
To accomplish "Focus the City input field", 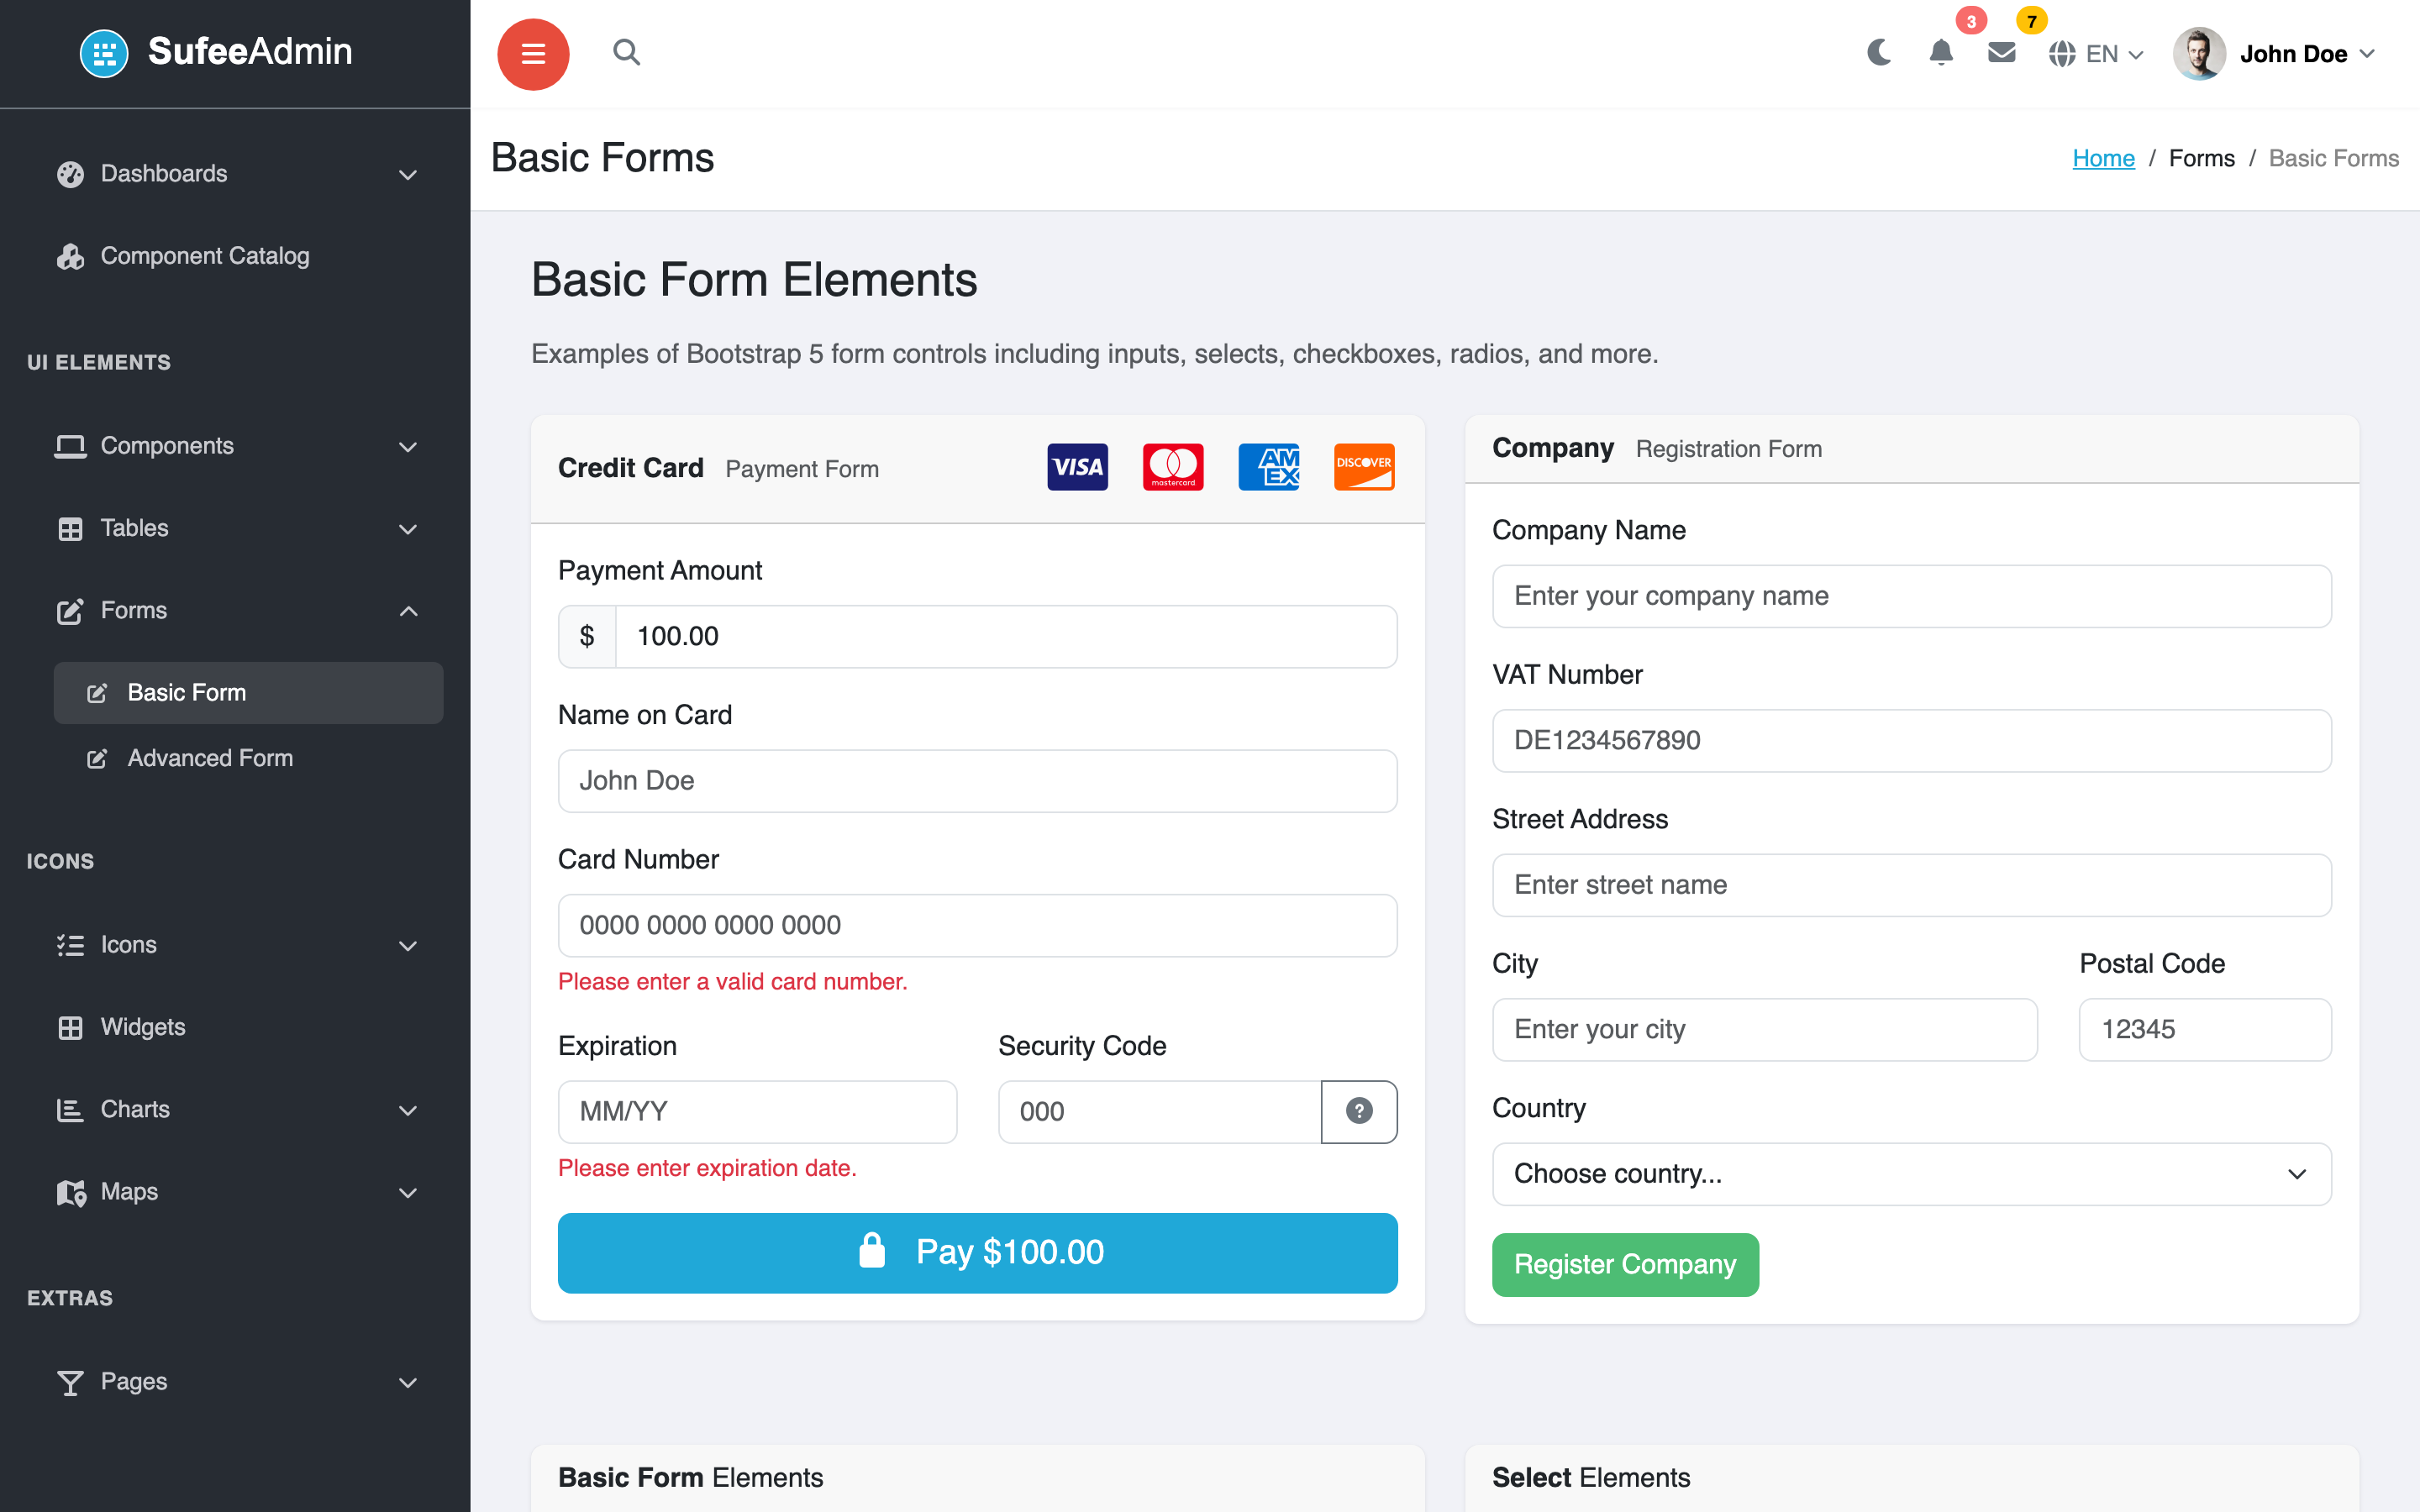I will tap(1764, 1030).
